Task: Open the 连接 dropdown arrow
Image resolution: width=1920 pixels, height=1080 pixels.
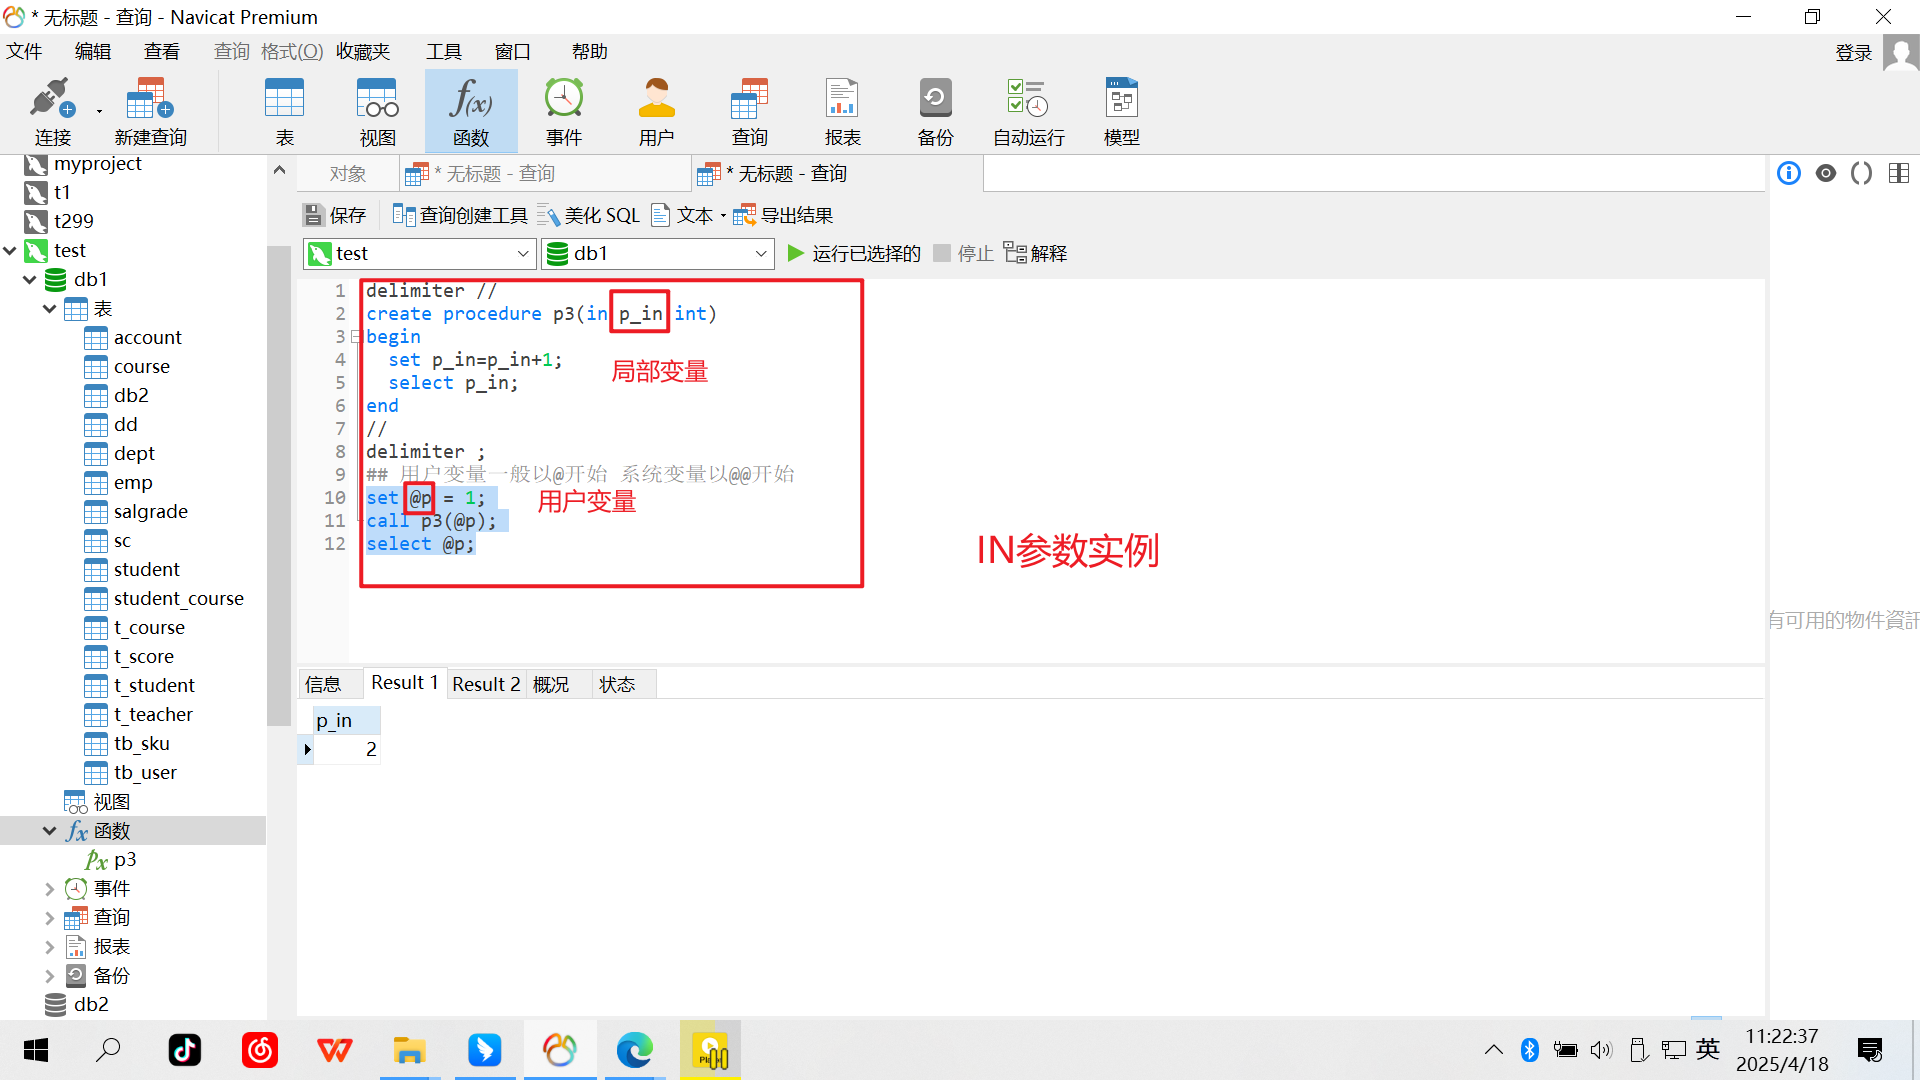Action: [x=99, y=112]
